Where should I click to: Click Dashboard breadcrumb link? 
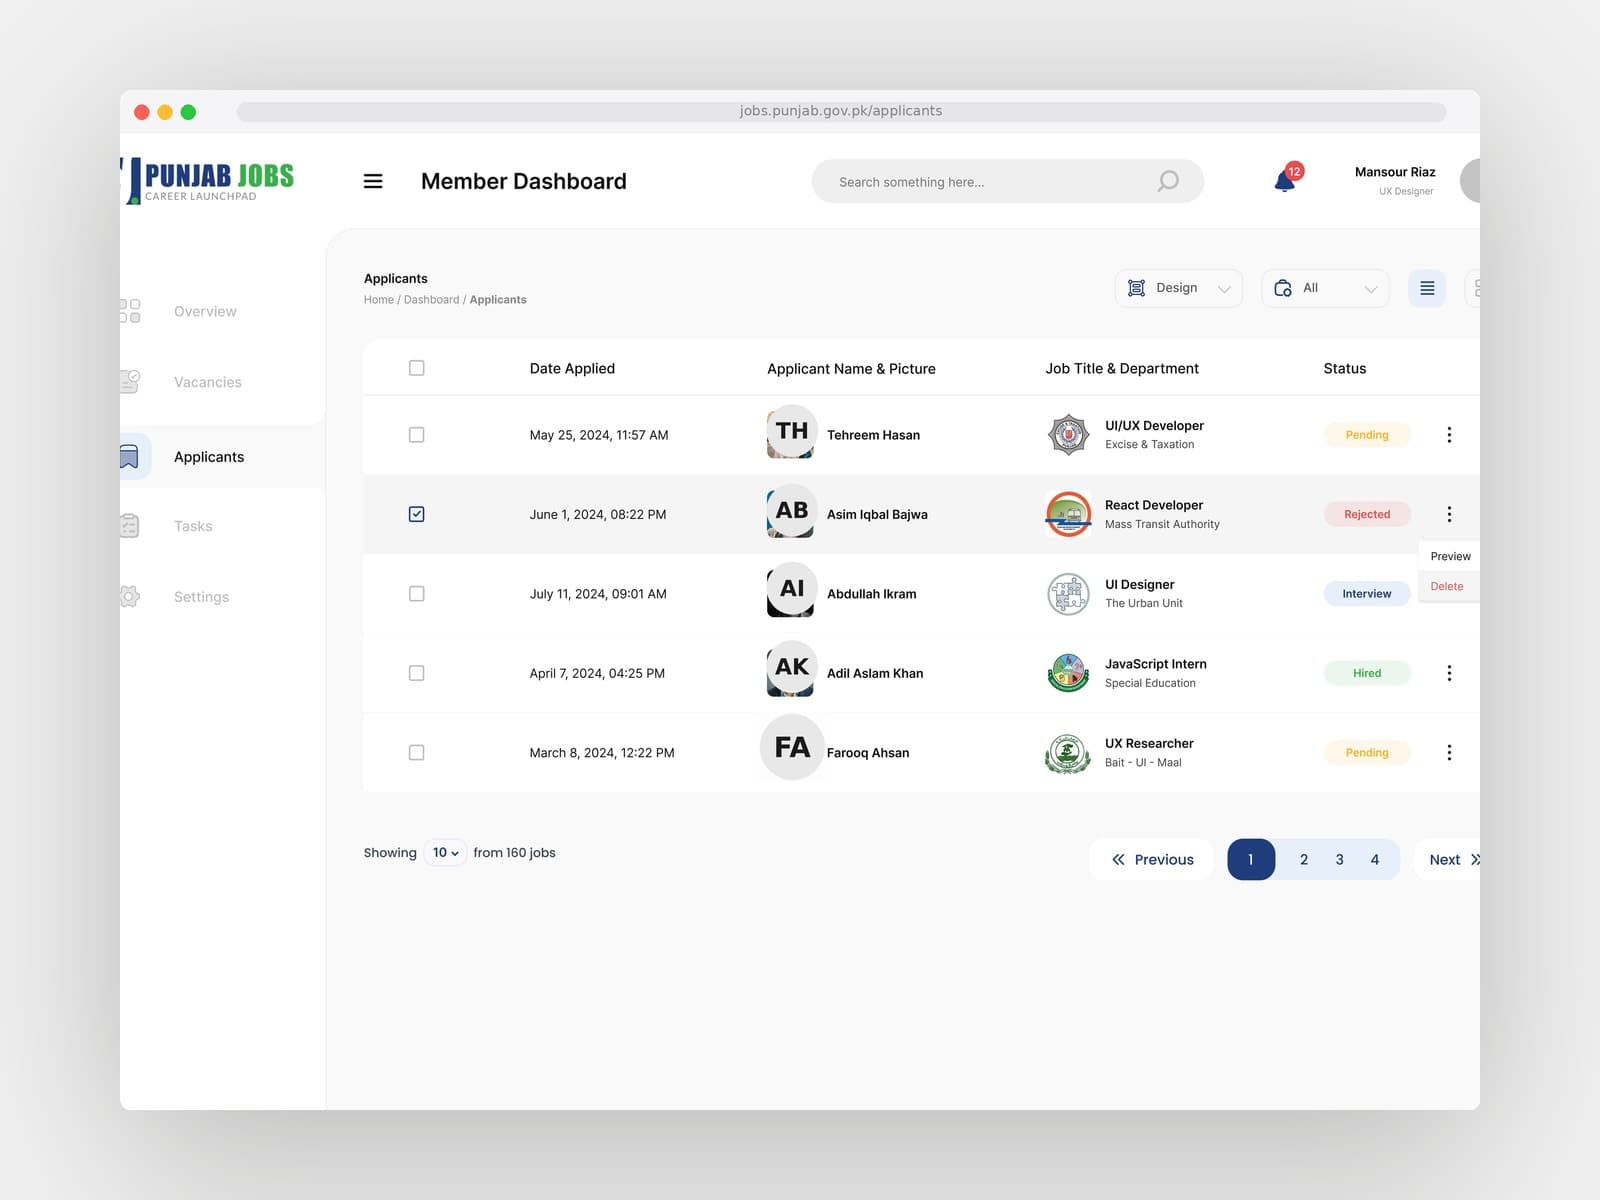432,300
